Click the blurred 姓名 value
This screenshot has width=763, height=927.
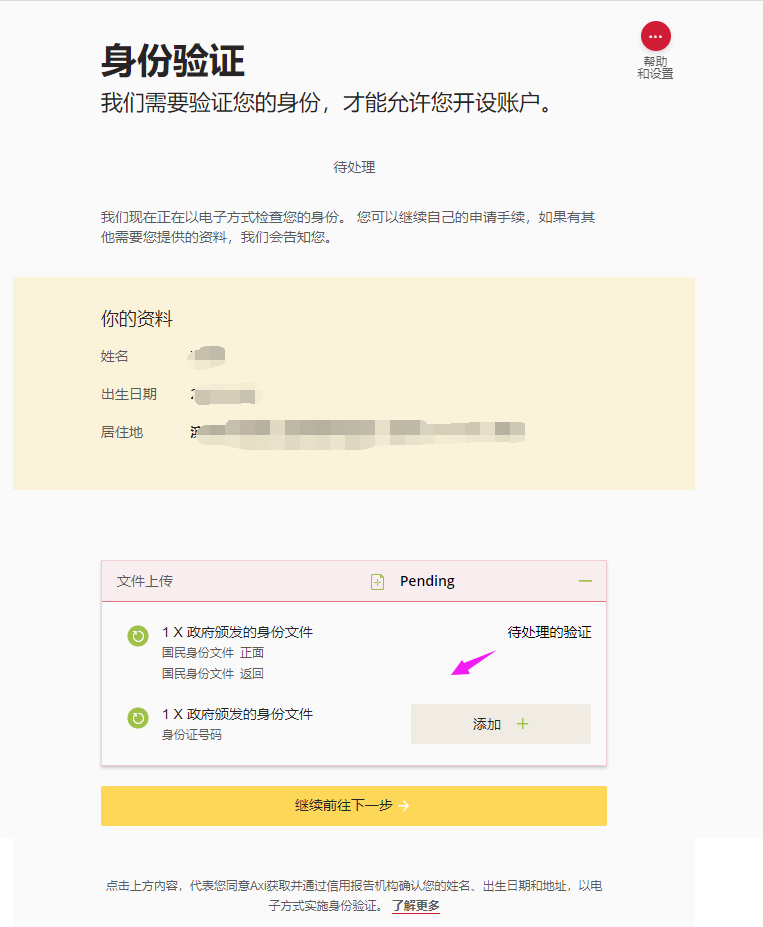208,356
